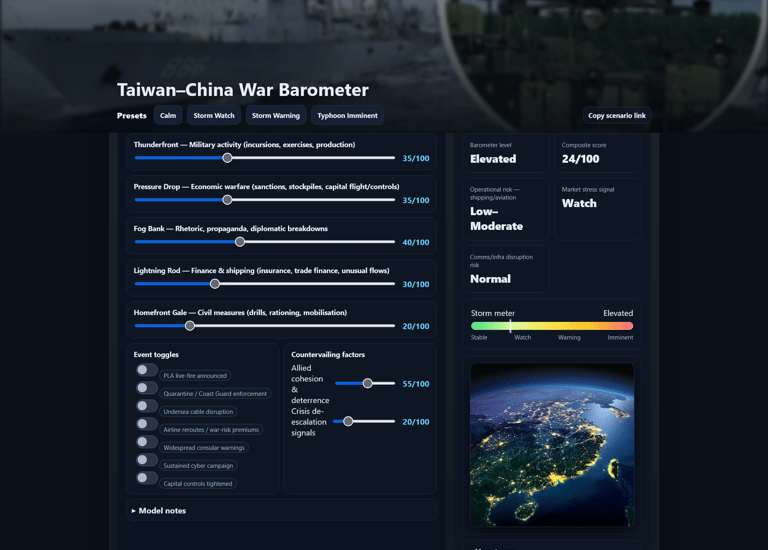Image resolution: width=768 pixels, height=550 pixels.
Task: Enable Quarantine / Coast Guard enforcement switch
Action: [x=146, y=388]
